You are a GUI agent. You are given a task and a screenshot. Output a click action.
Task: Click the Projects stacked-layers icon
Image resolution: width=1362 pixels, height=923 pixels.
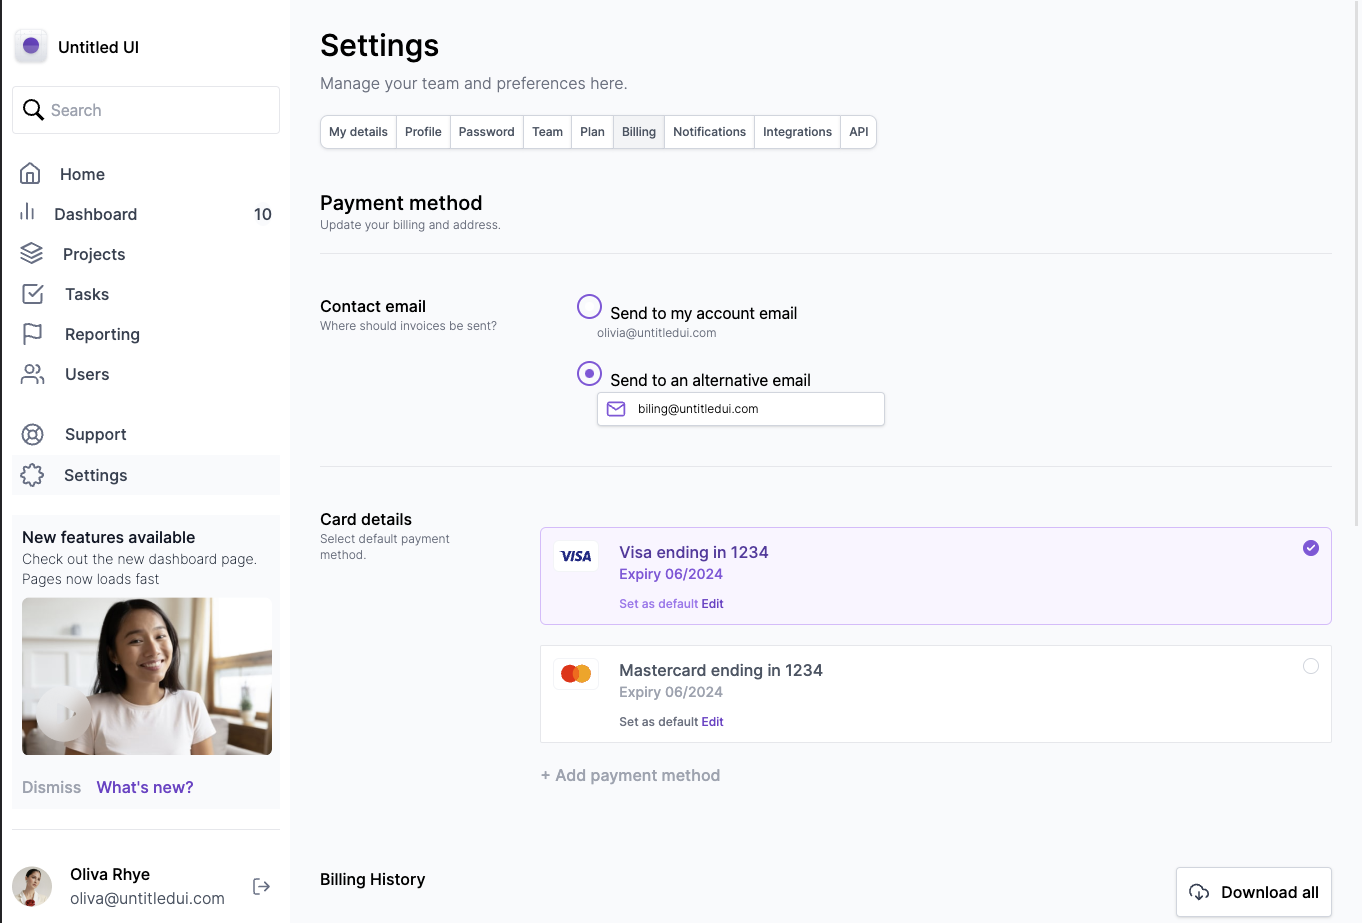pos(32,254)
